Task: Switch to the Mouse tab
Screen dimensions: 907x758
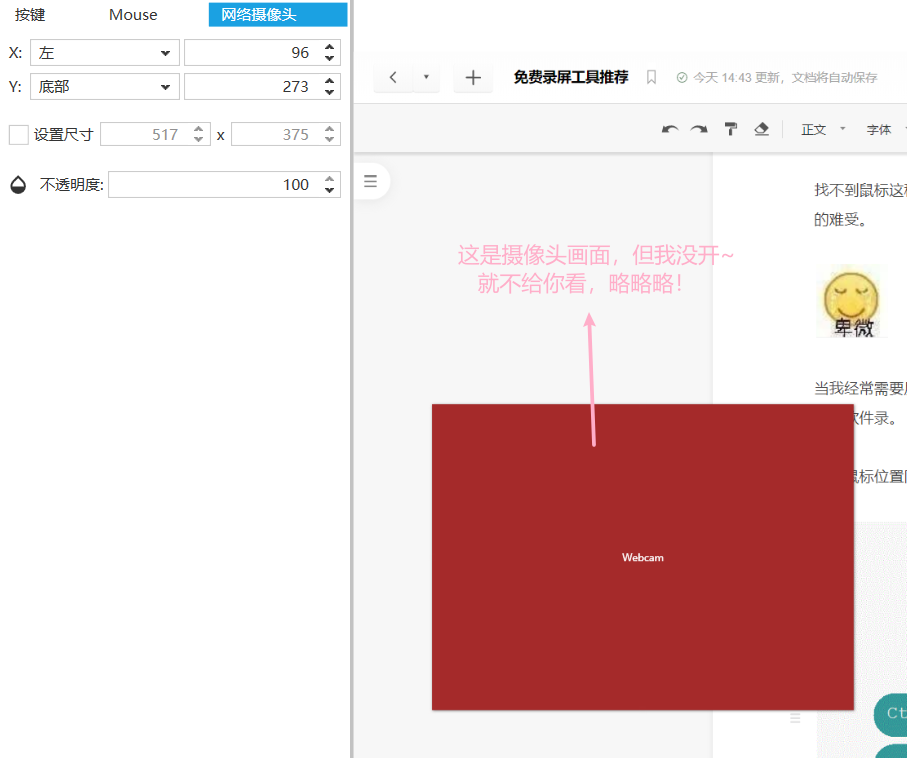Action: click(x=133, y=15)
